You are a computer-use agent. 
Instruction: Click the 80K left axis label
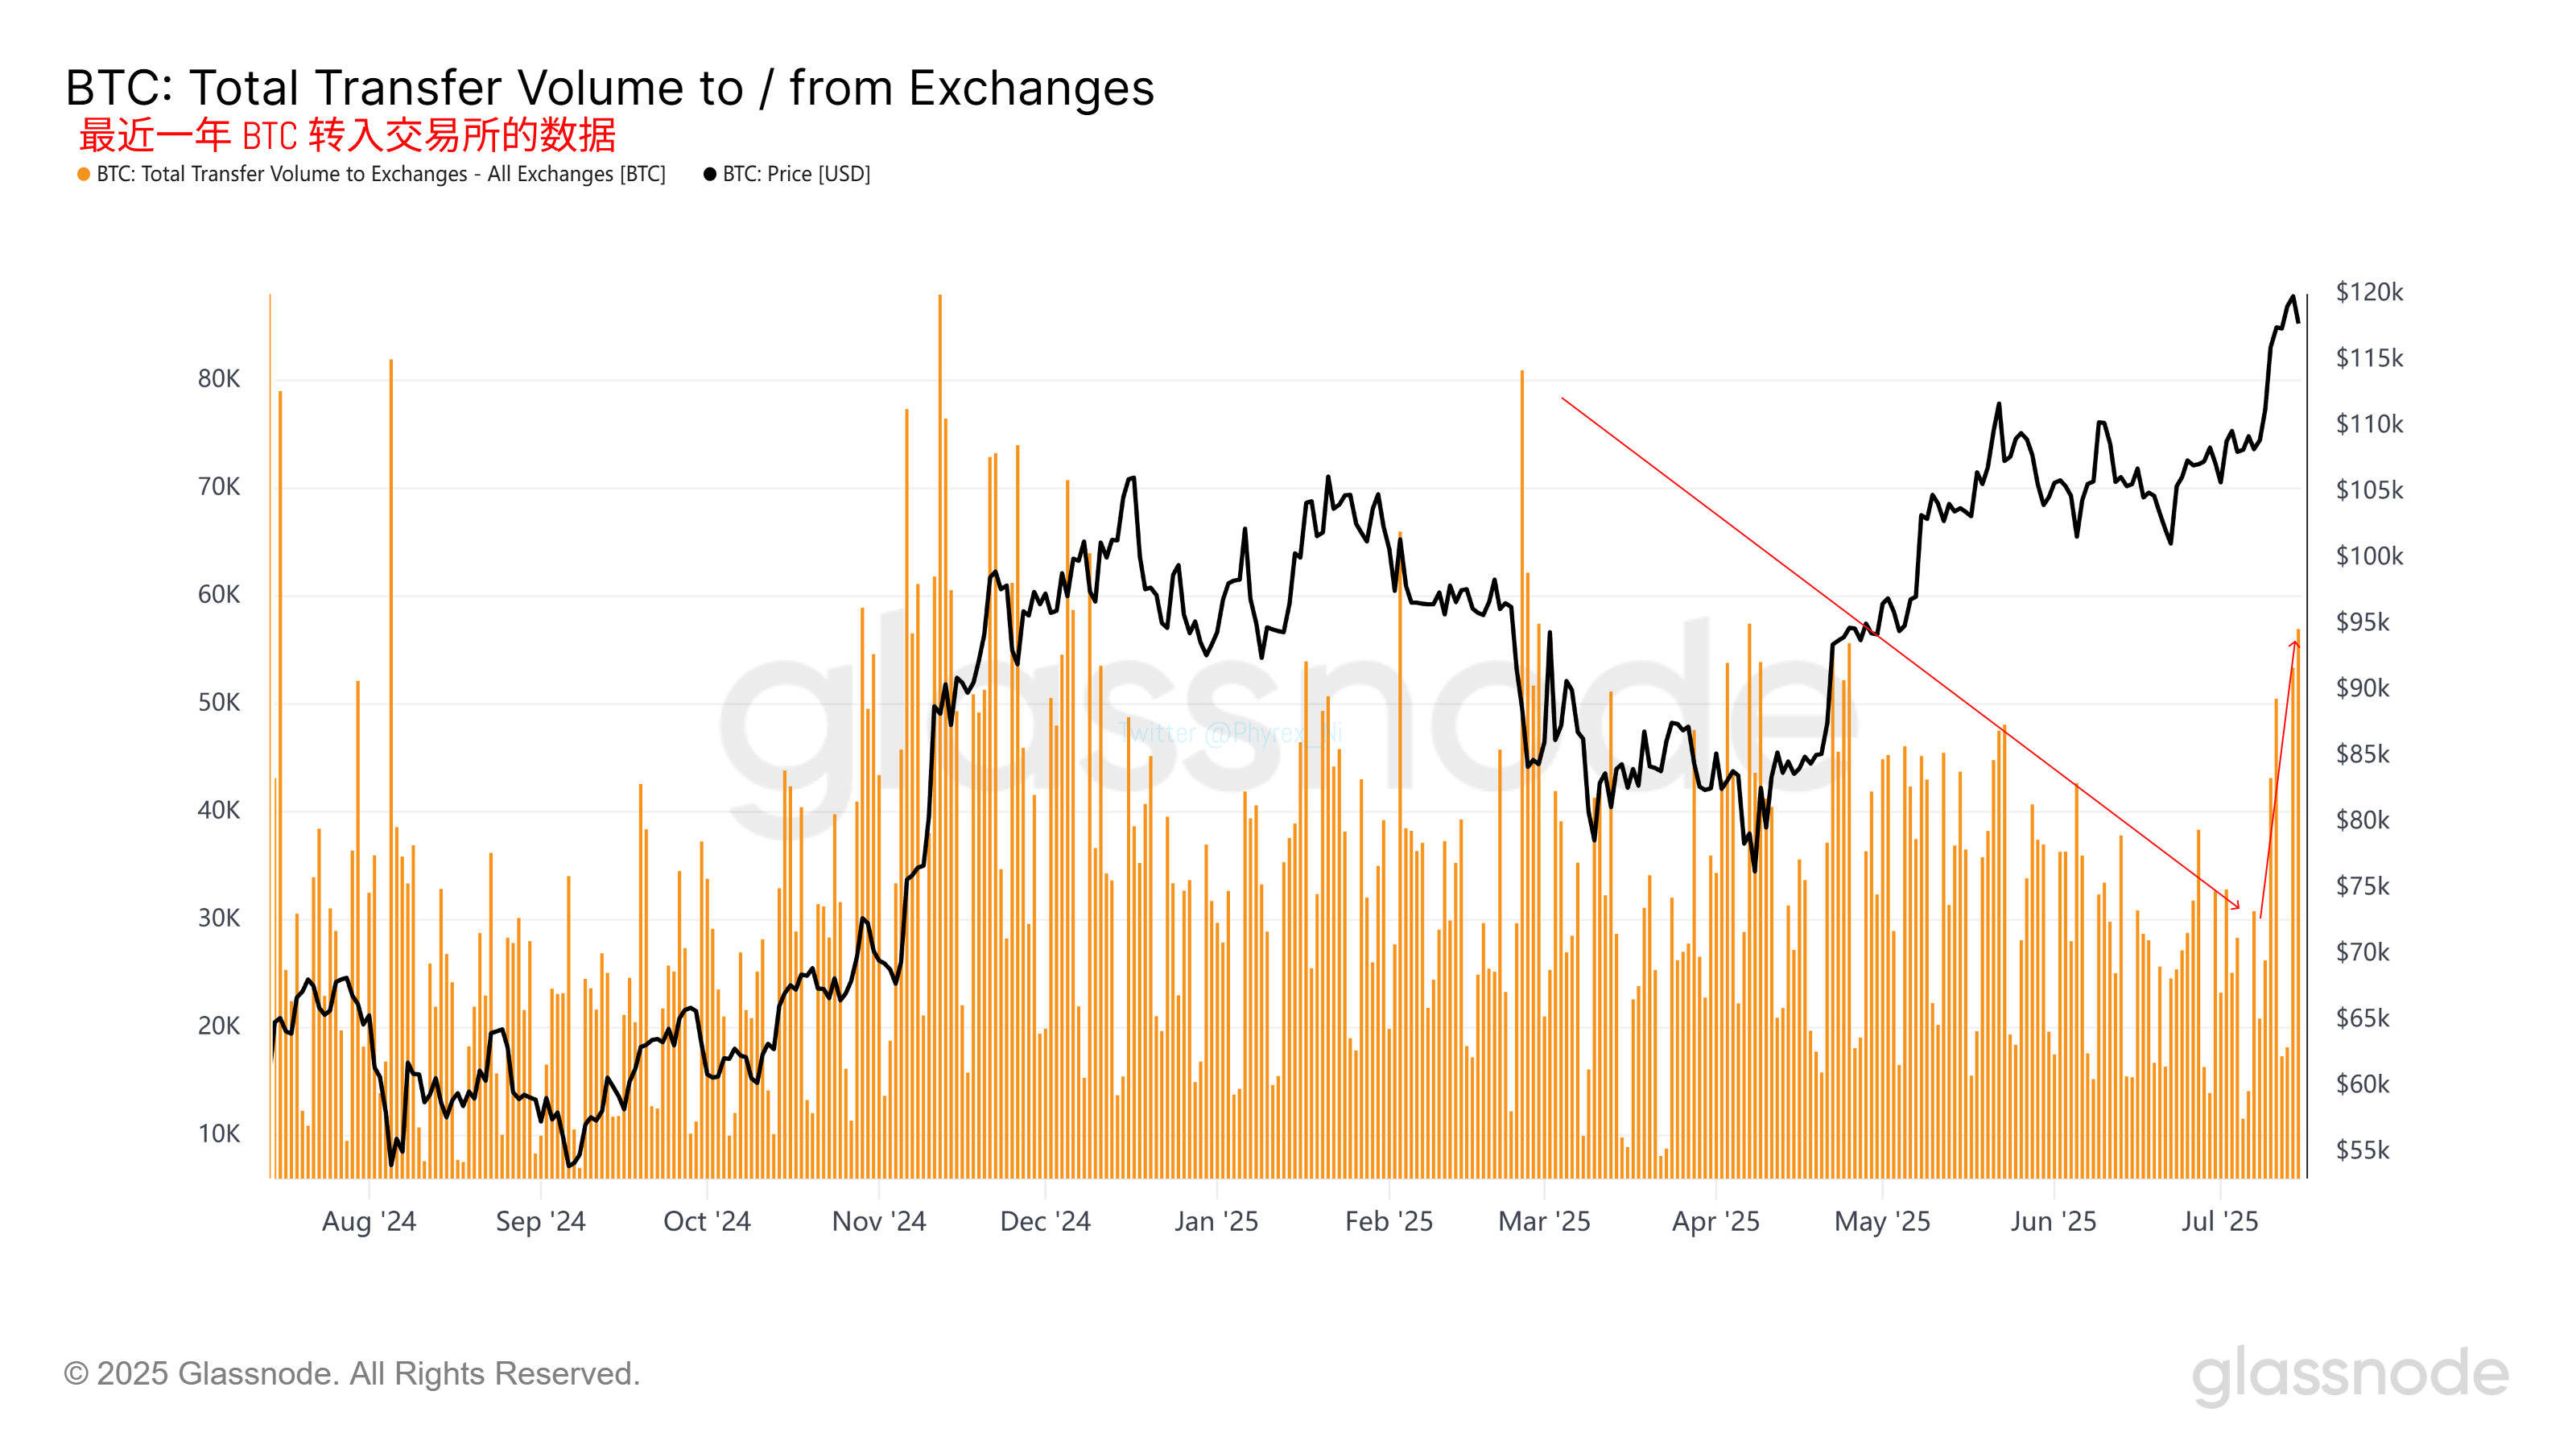coord(219,379)
